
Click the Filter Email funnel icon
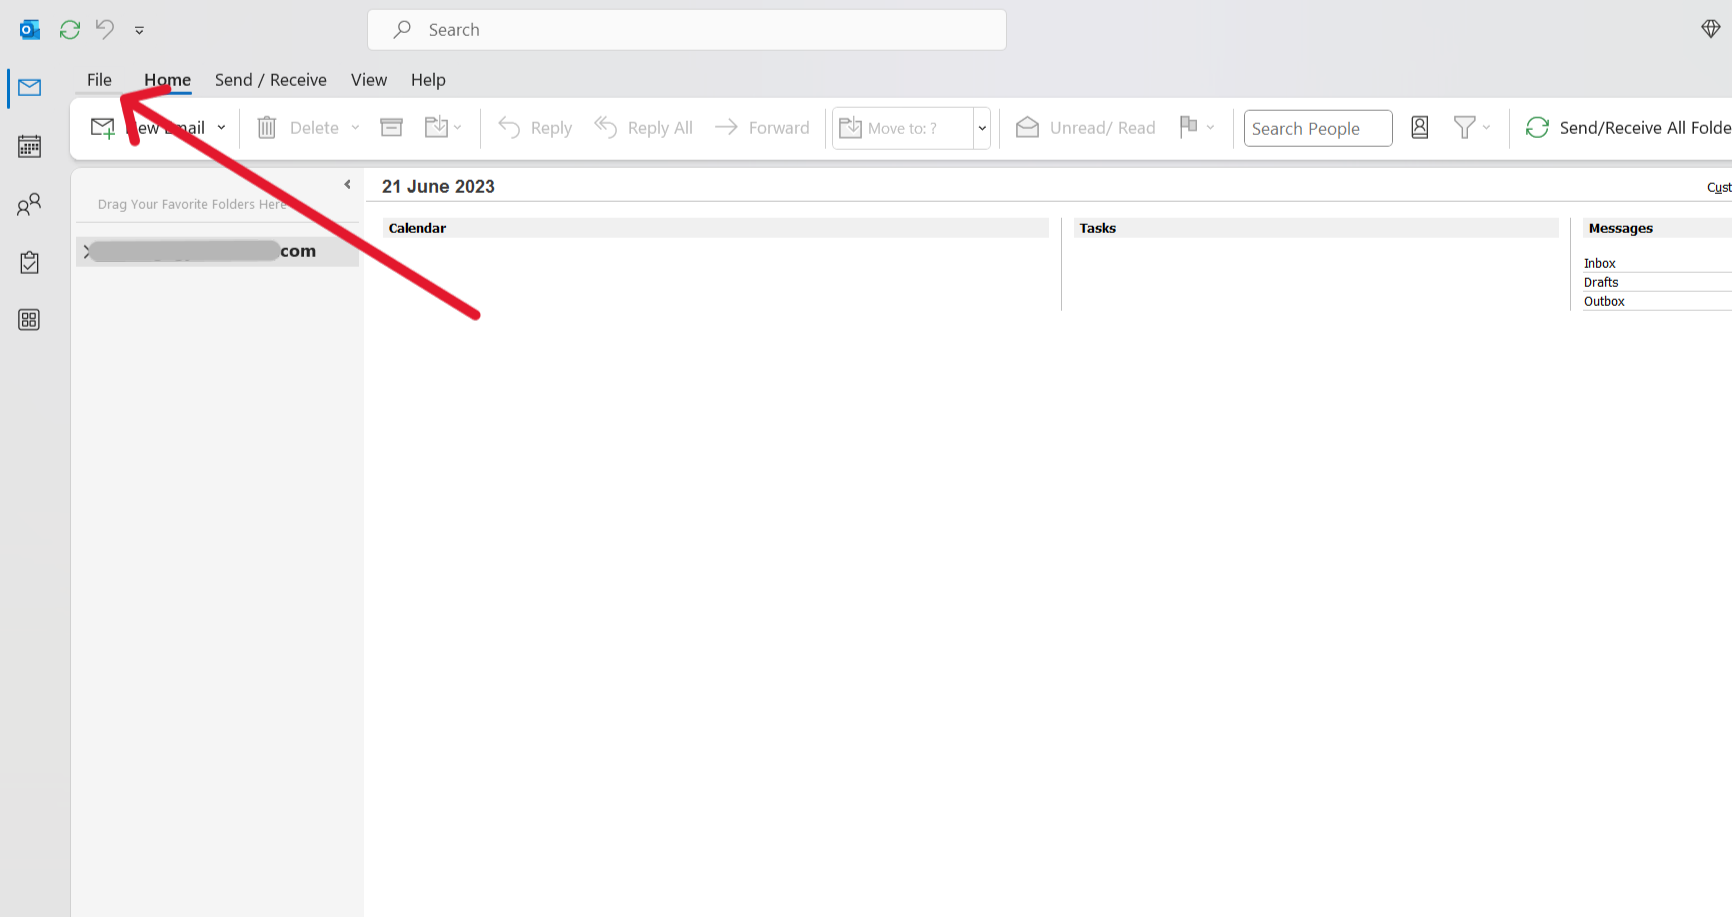click(1464, 127)
